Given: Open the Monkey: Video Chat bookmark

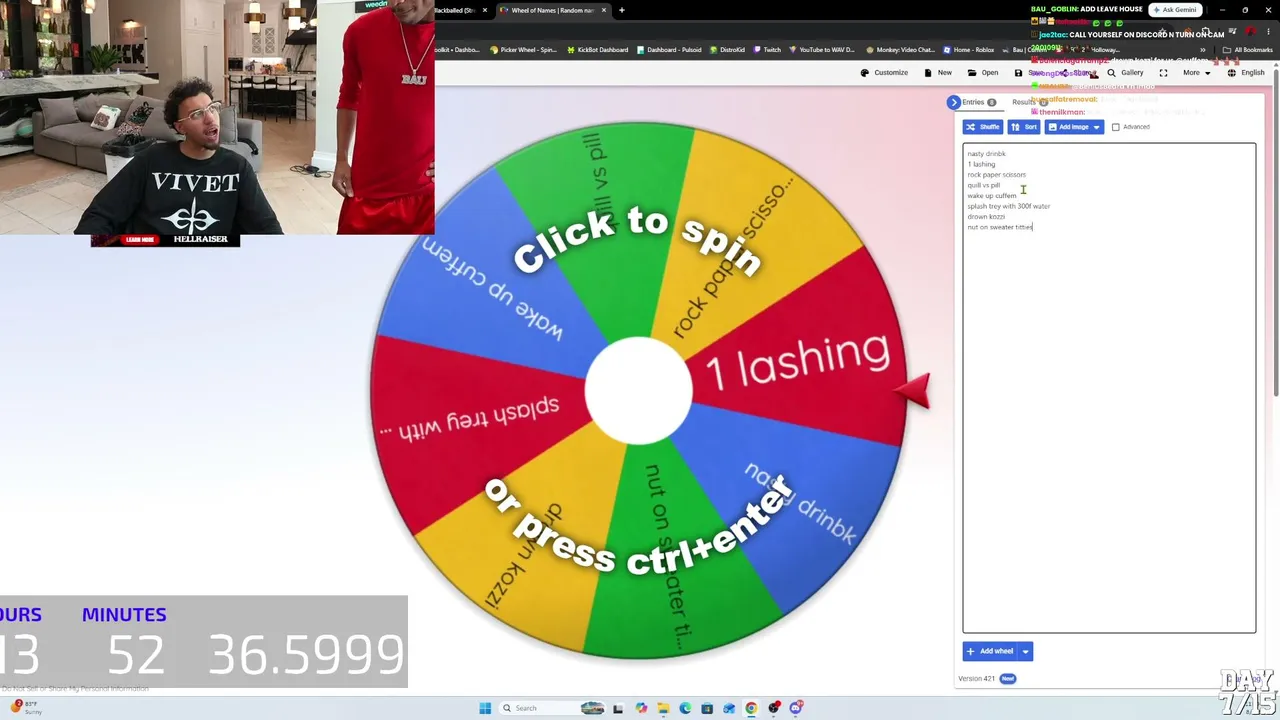Looking at the screenshot, I should (x=900, y=50).
